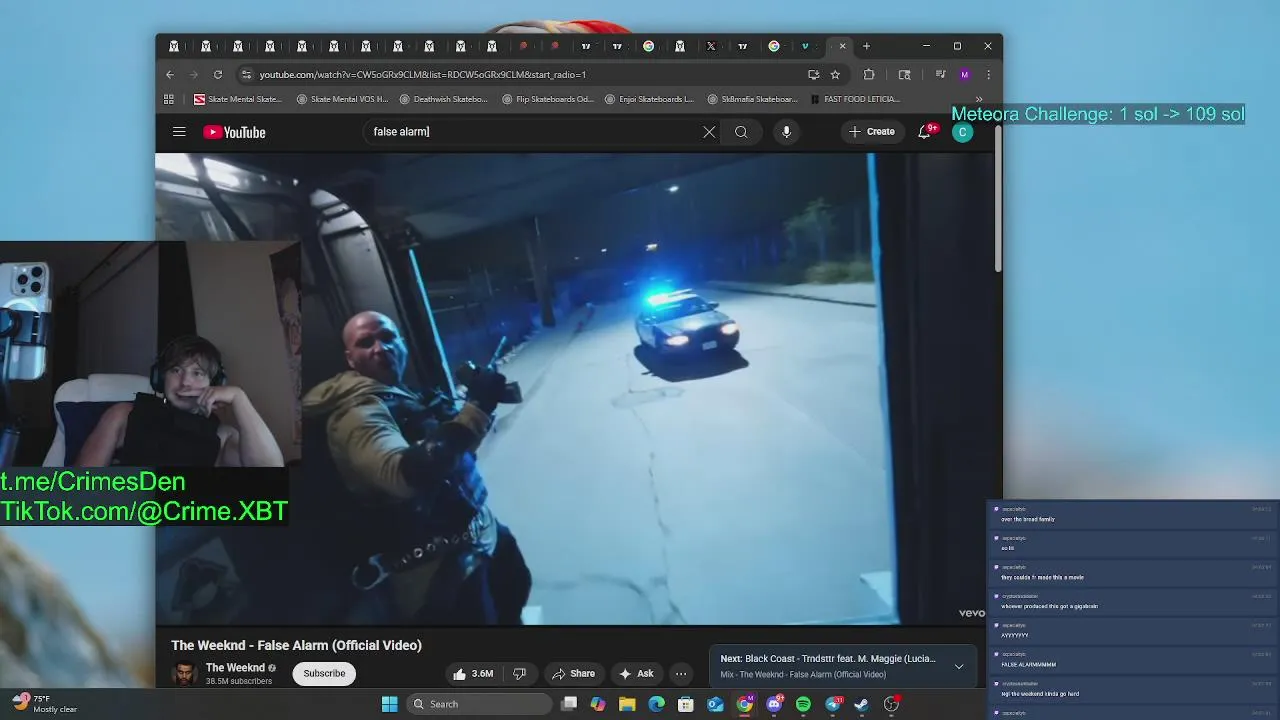
Task: Open The Weeknd channel name link
Action: [235, 668]
